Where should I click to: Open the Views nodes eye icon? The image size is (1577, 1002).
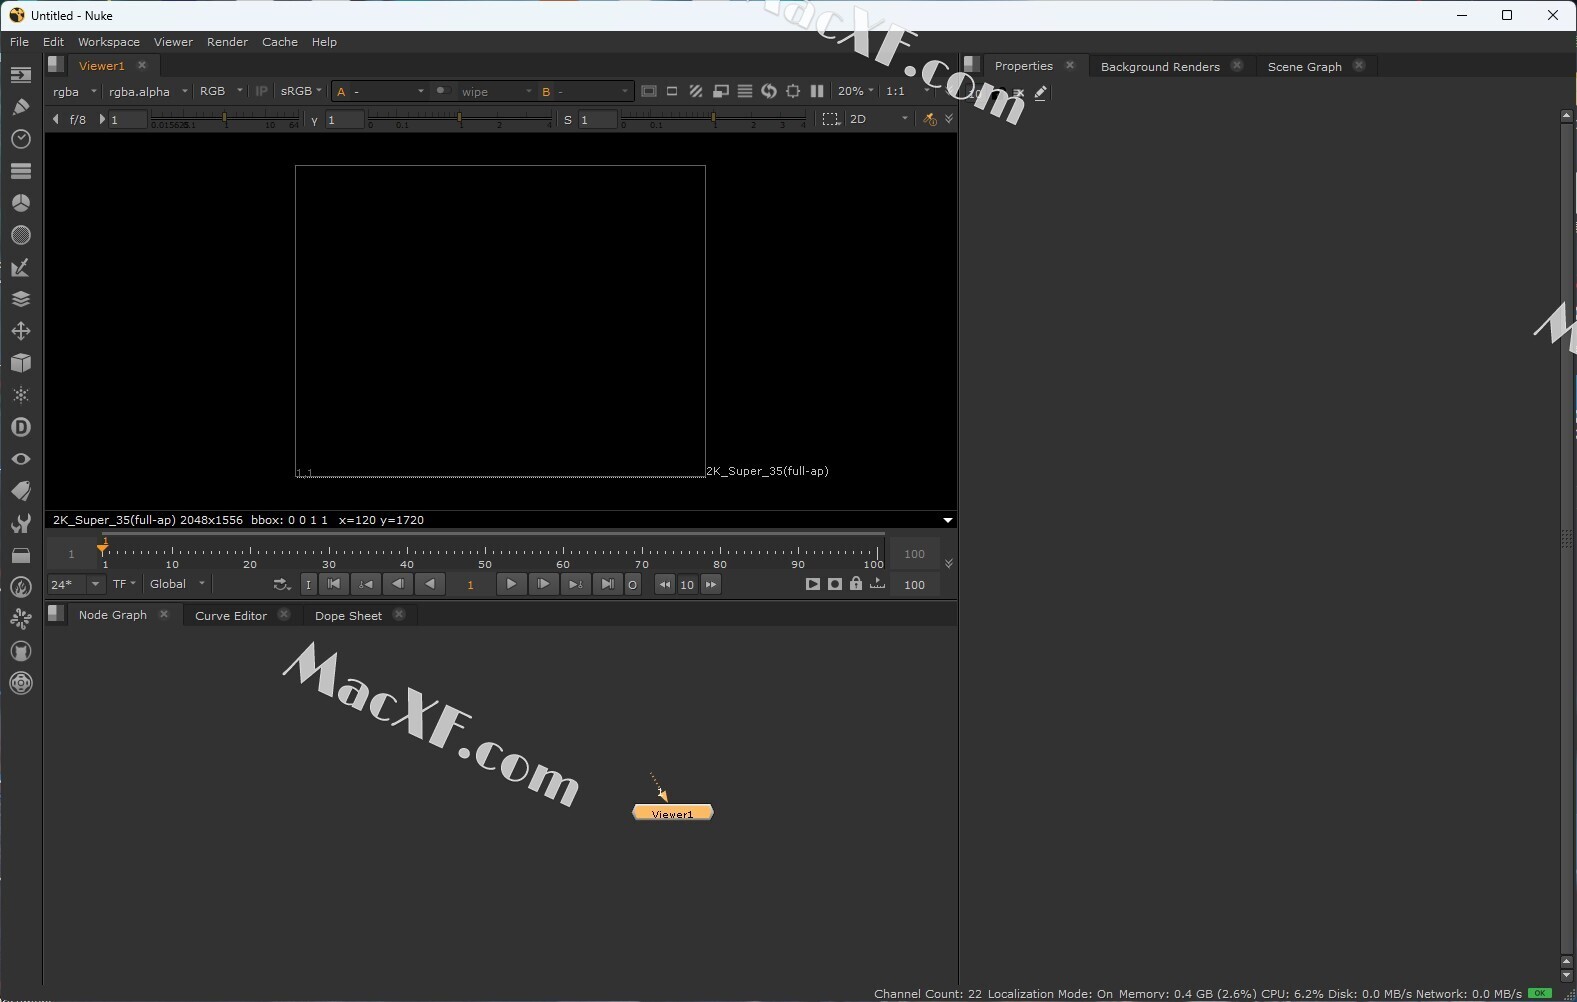20,459
